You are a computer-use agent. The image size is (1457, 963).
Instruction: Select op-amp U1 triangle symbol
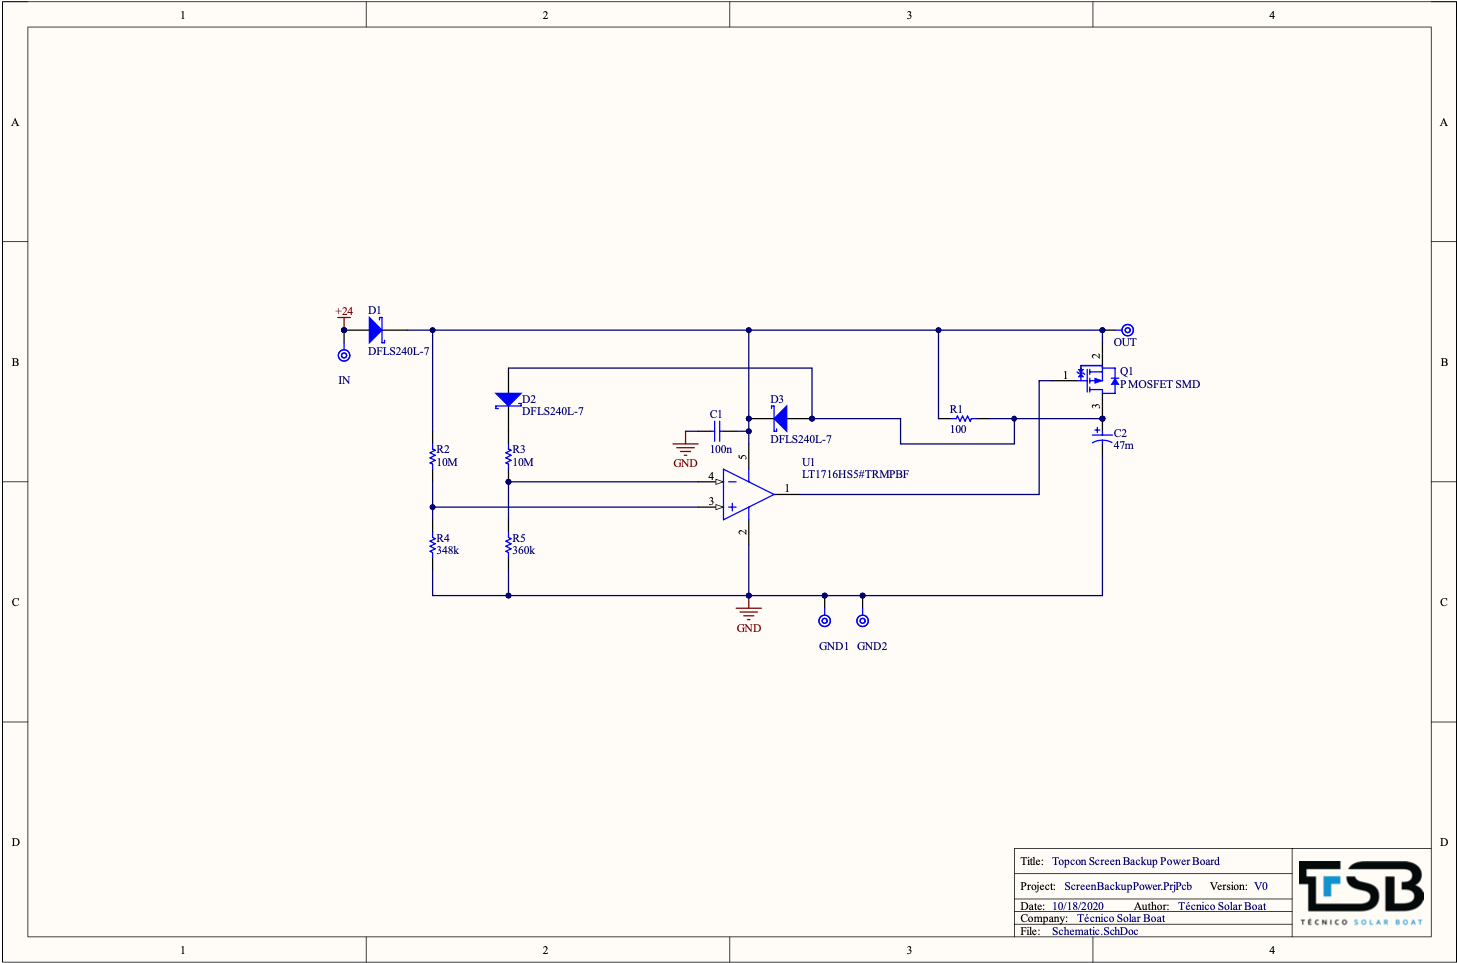tap(748, 494)
